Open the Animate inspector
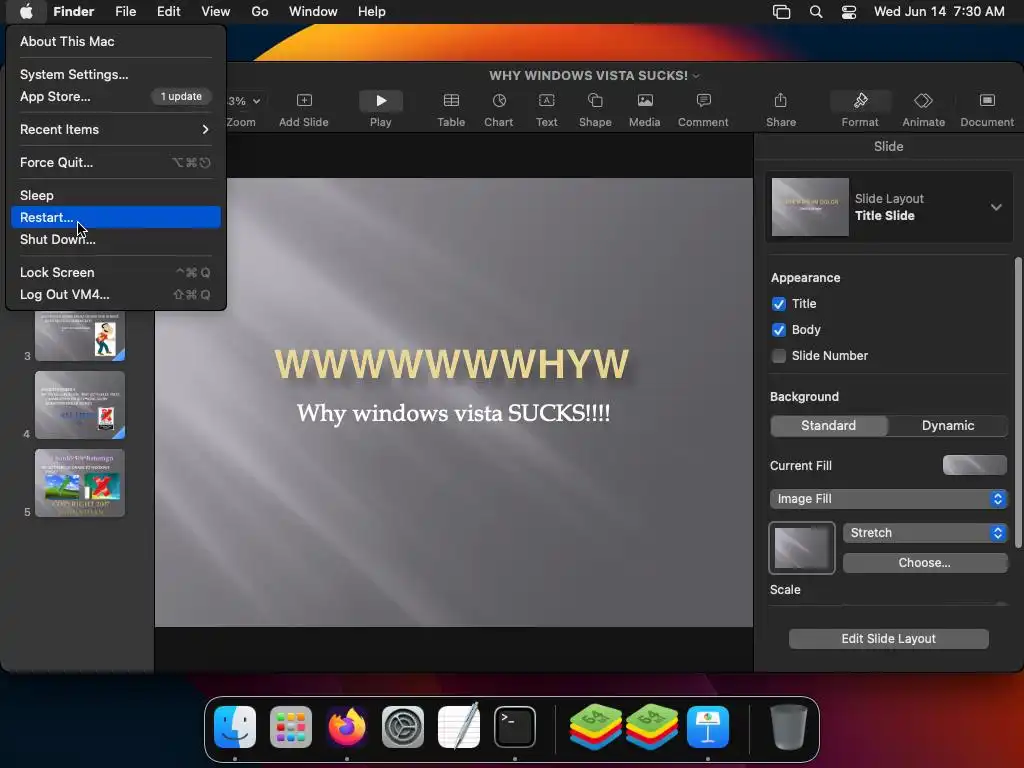This screenshot has height=768, width=1024. [x=923, y=101]
